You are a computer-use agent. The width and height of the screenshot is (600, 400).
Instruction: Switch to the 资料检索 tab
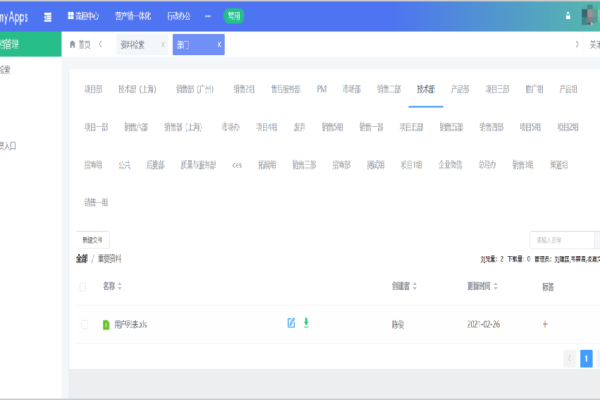tap(133, 44)
